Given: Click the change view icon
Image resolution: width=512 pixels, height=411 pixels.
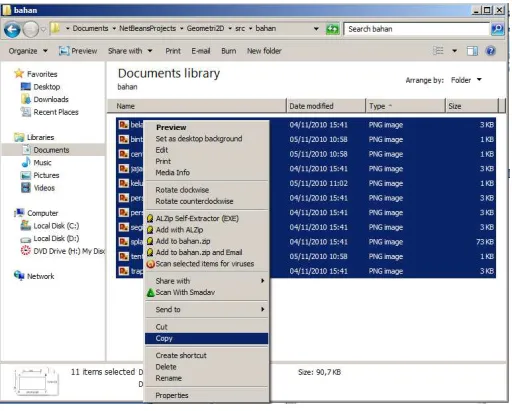Looking at the screenshot, I should 438,51.
